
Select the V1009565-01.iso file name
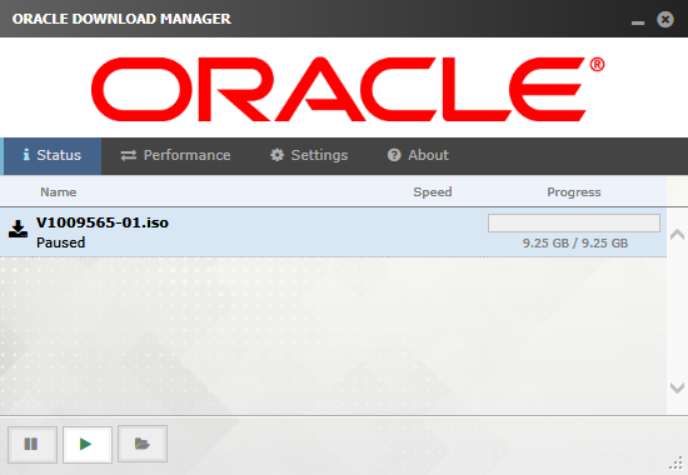tap(102, 223)
